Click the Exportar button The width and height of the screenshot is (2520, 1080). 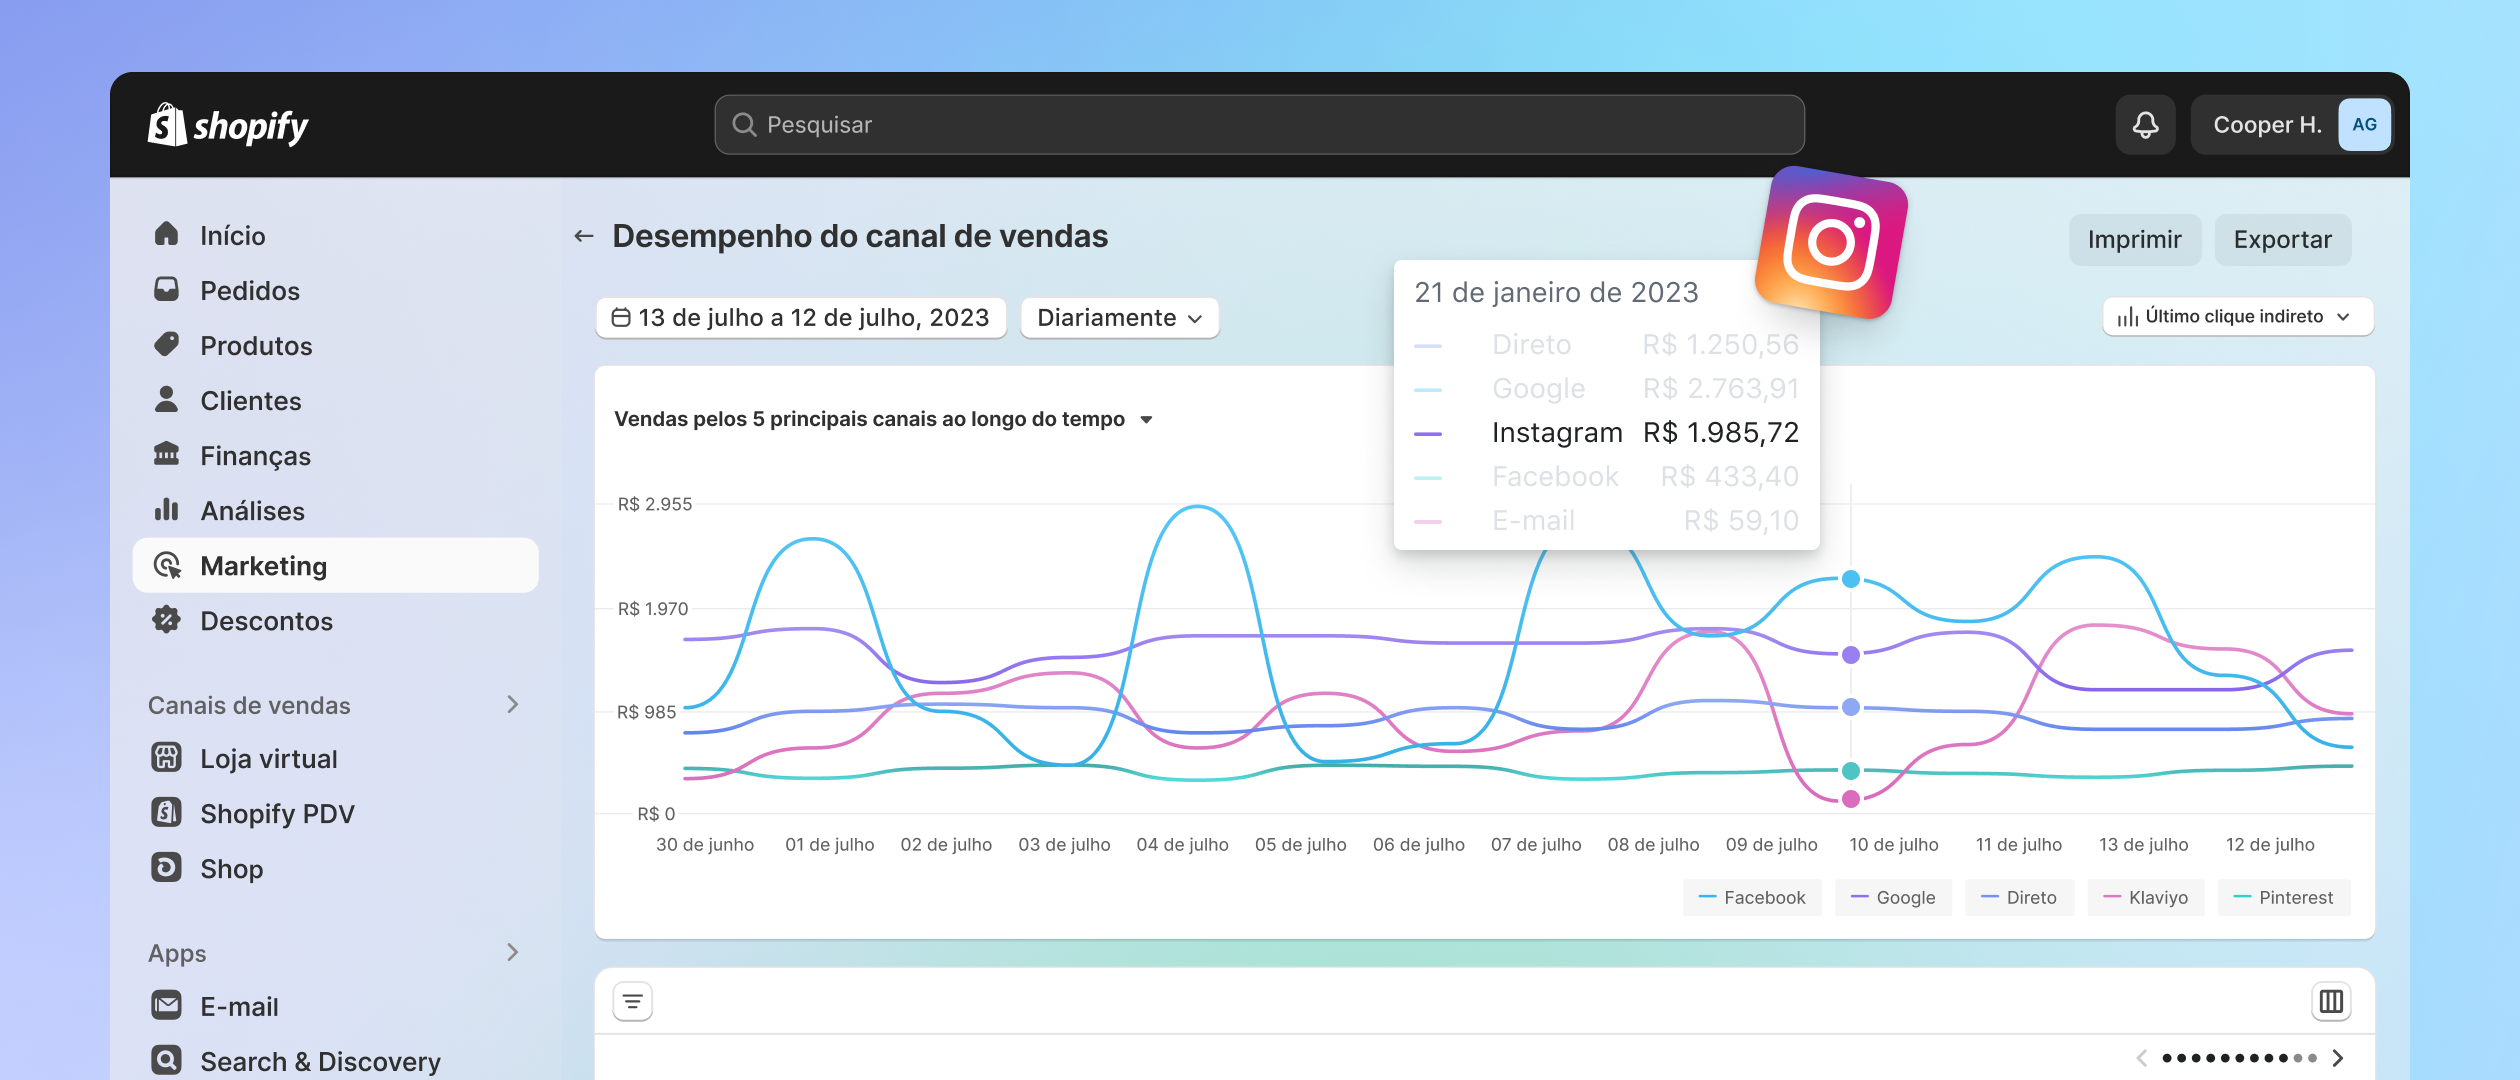pyautogui.click(x=2283, y=240)
